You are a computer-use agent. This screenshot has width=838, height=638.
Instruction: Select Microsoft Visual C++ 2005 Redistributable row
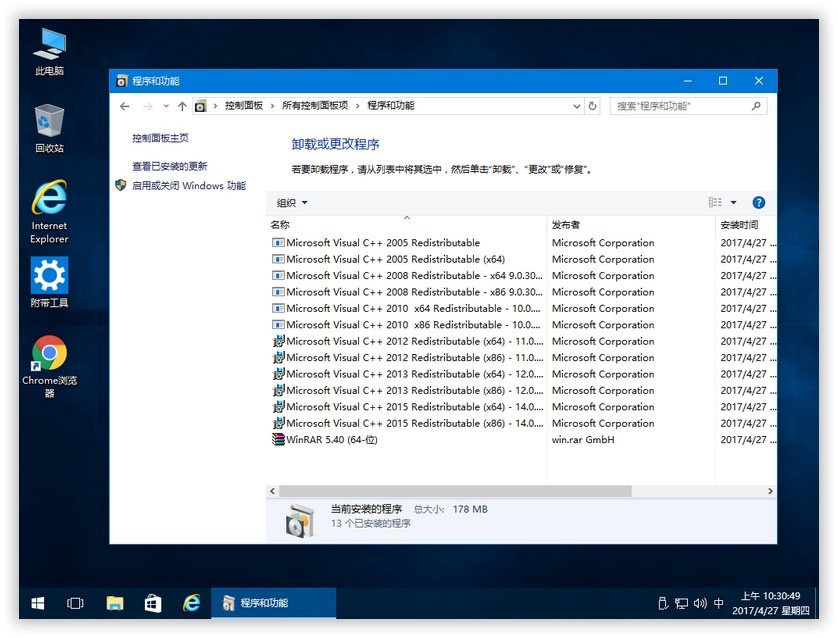coord(522,243)
